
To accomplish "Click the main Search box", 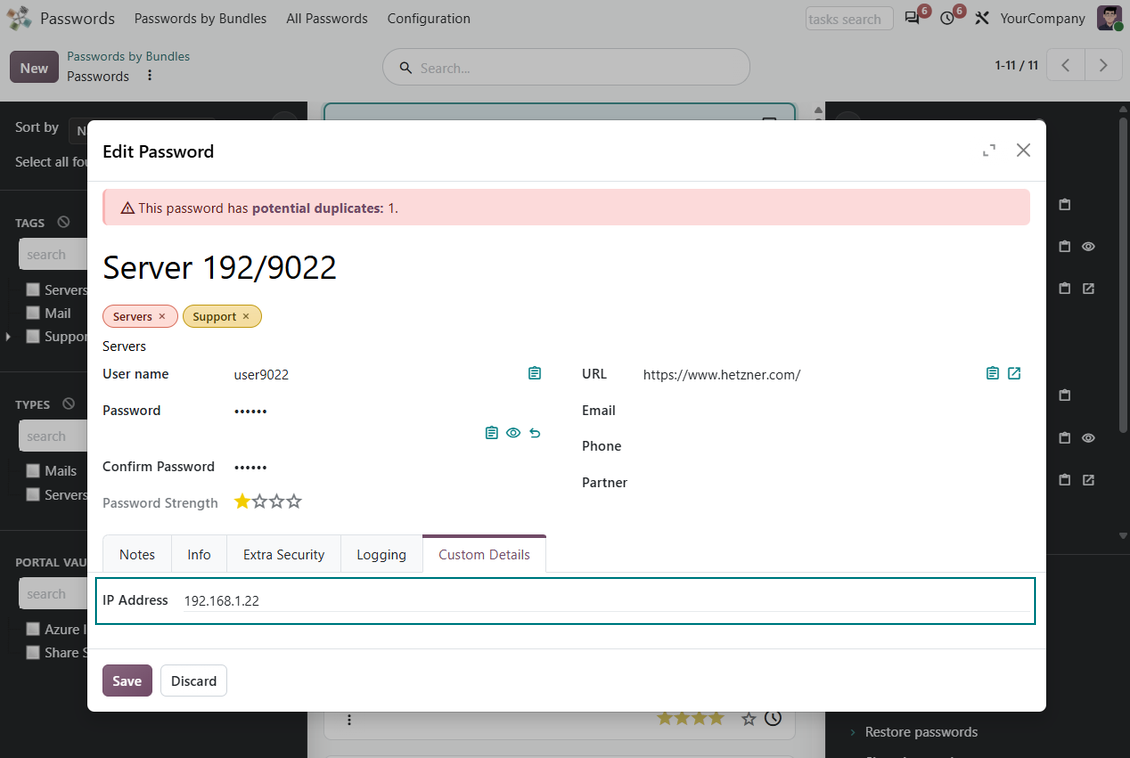I will point(566,67).
